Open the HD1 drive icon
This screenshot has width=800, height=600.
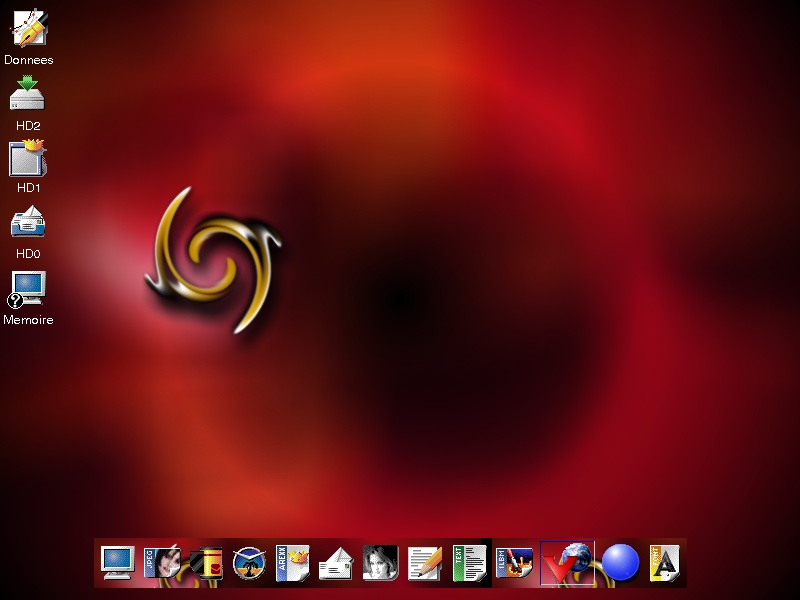(28, 159)
